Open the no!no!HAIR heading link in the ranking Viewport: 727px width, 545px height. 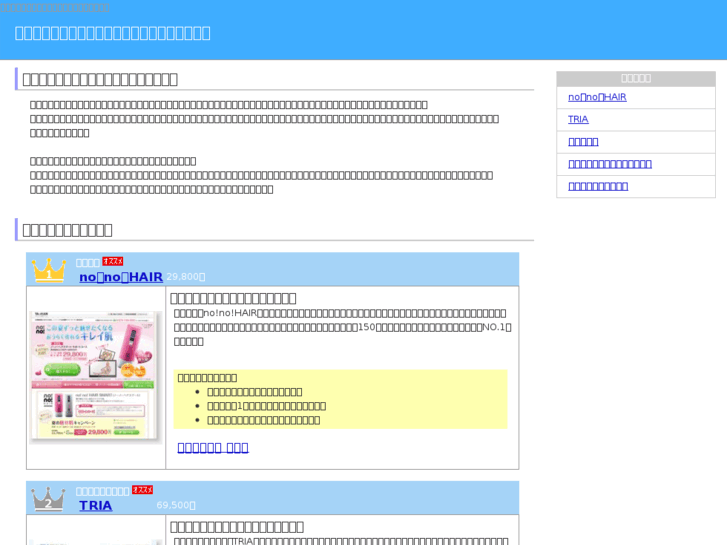click(121, 277)
